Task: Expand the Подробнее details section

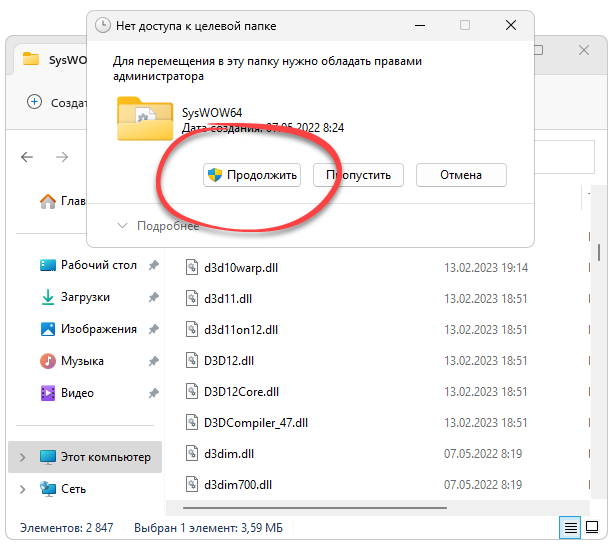Action: pyautogui.click(x=159, y=226)
